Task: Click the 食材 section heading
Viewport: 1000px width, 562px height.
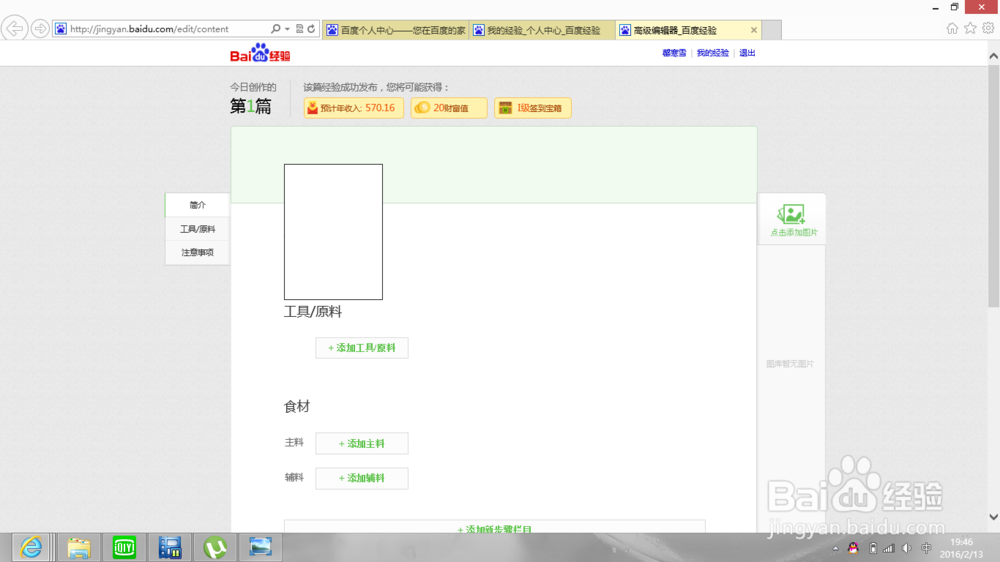Action: 297,406
